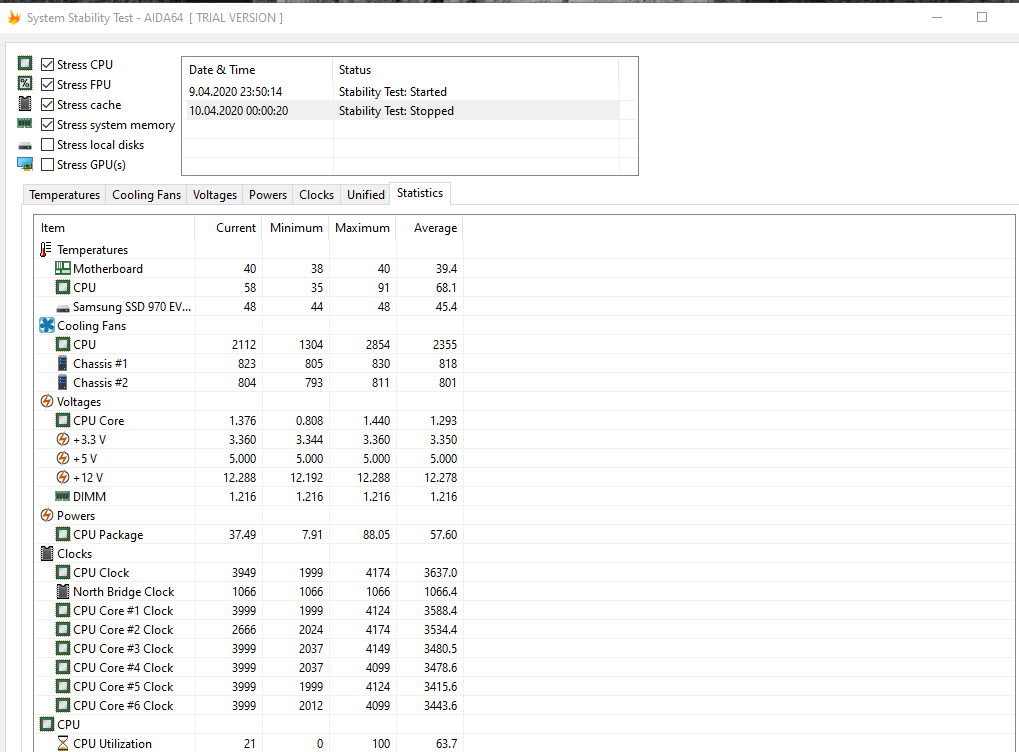
Task: Click the Current column header
Action: [x=229, y=227]
